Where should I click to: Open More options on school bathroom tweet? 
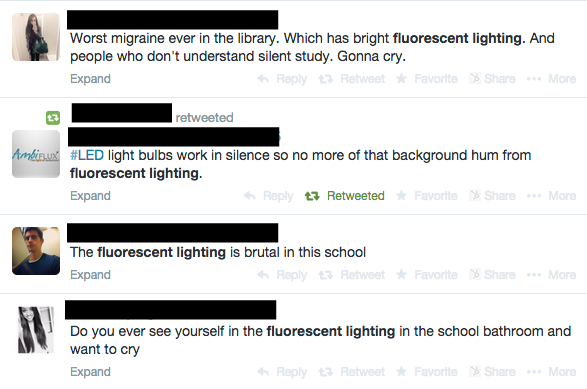pos(551,372)
